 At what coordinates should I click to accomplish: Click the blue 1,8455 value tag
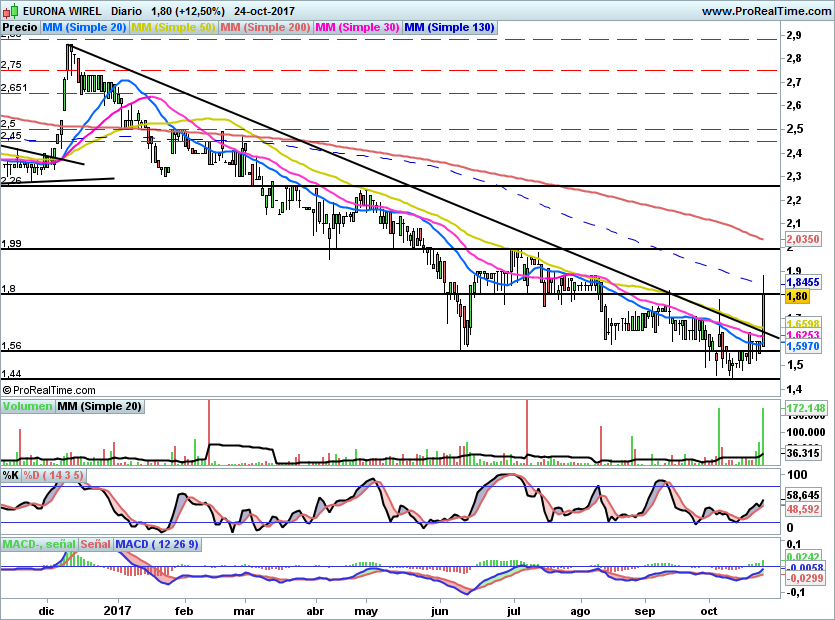[x=804, y=282]
